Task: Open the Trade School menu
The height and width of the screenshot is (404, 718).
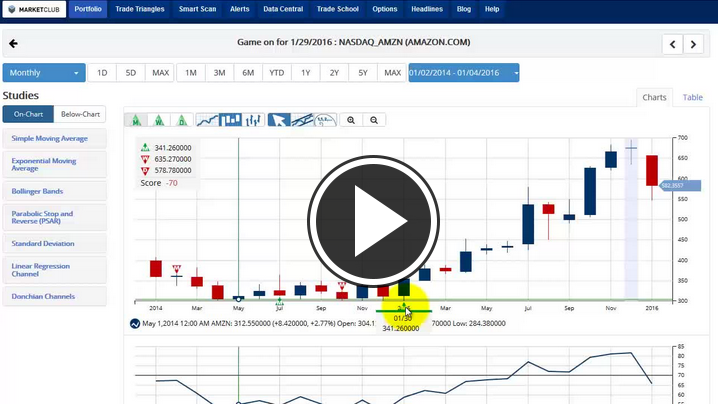Action: coord(337,9)
